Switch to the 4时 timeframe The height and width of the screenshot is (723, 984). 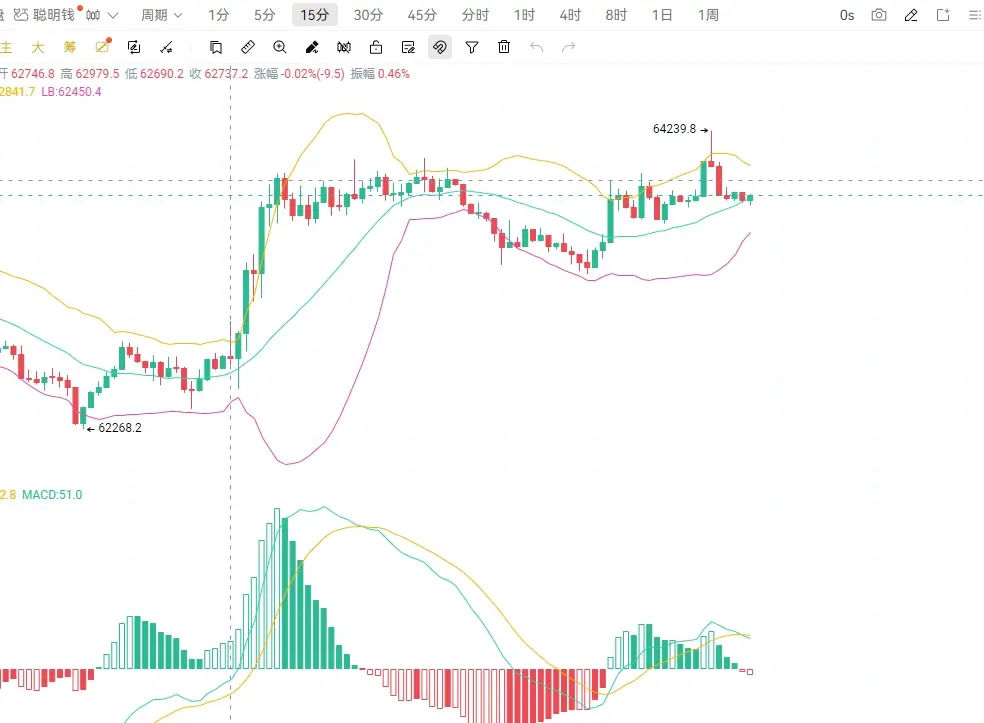pos(570,15)
